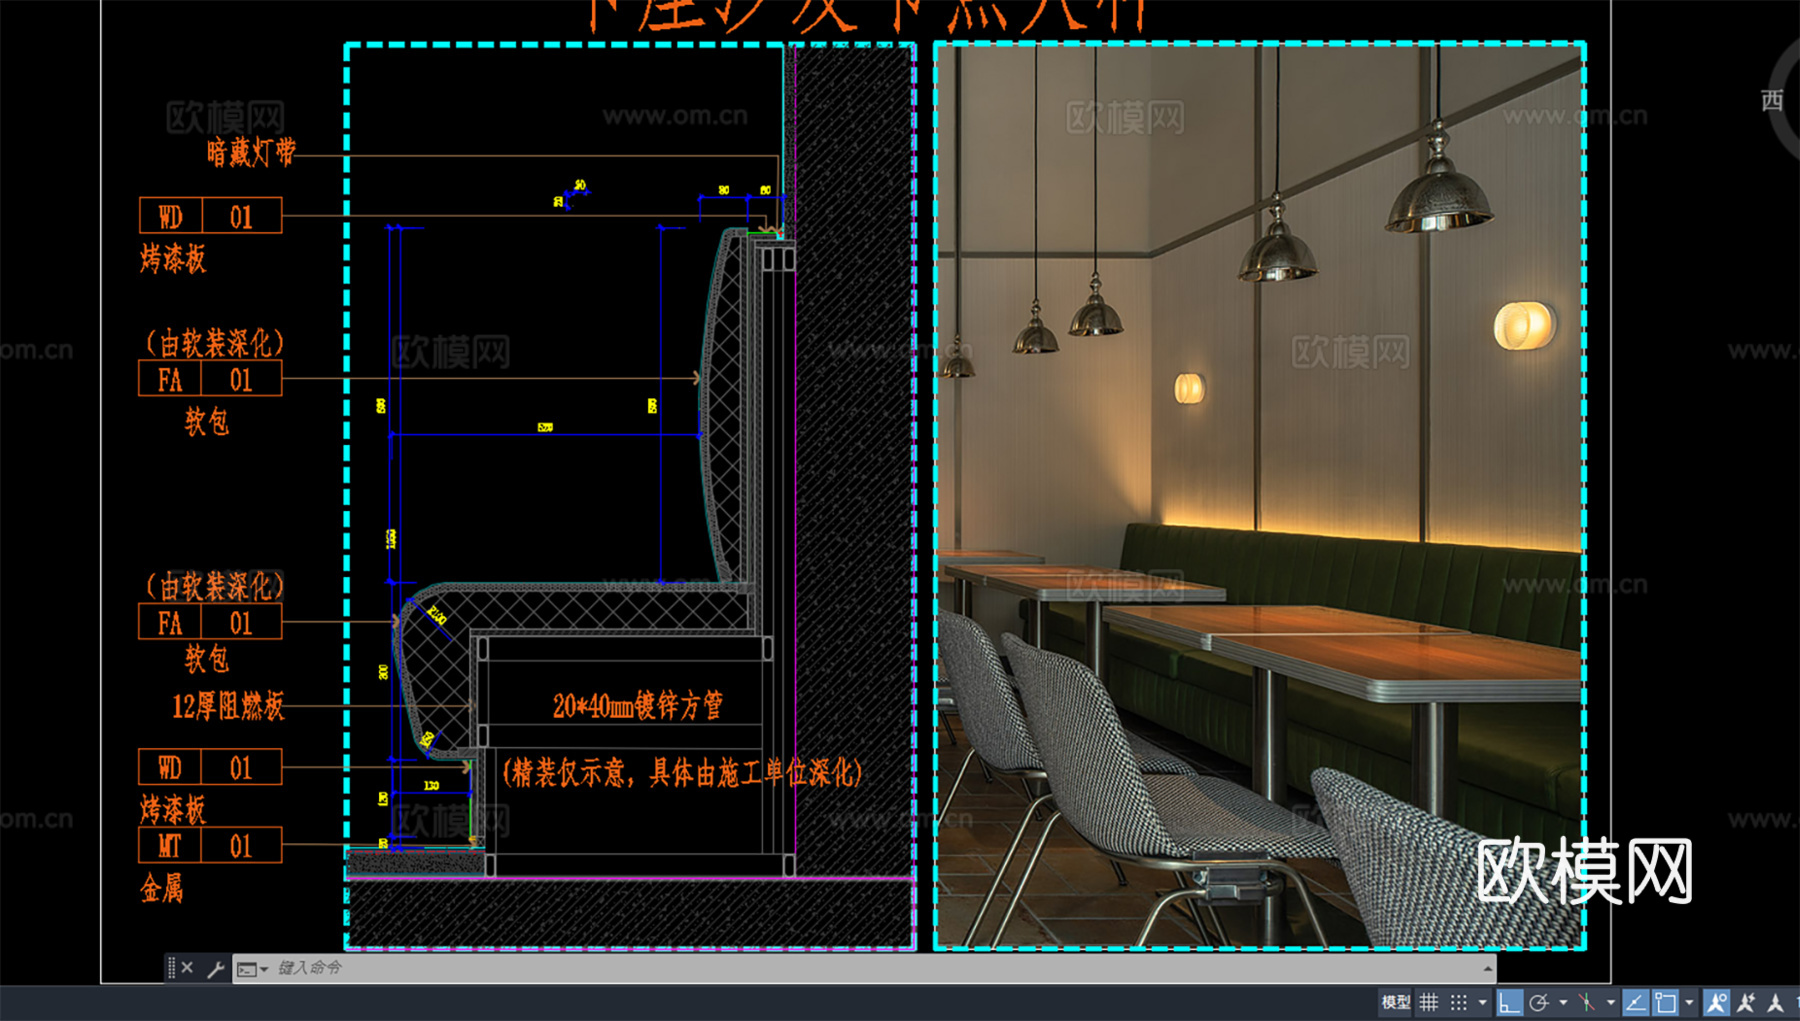Toggle drawing grid display

(x=1429, y=1002)
